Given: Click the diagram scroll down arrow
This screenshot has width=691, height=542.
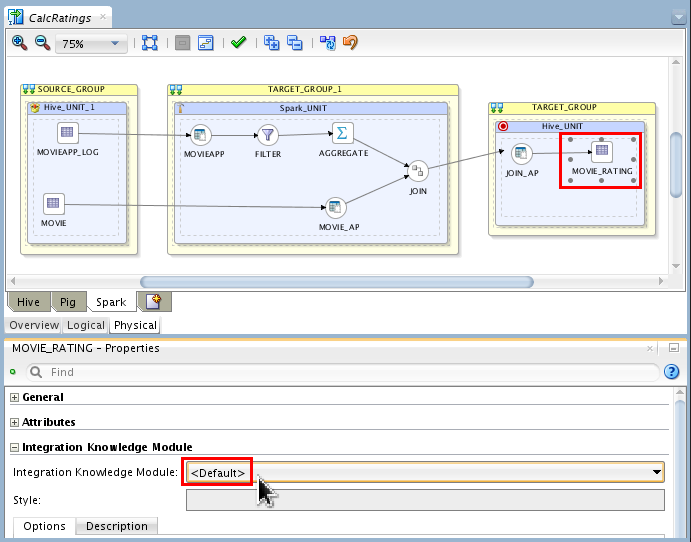Looking at the screenshot, I should pos(676,266).
